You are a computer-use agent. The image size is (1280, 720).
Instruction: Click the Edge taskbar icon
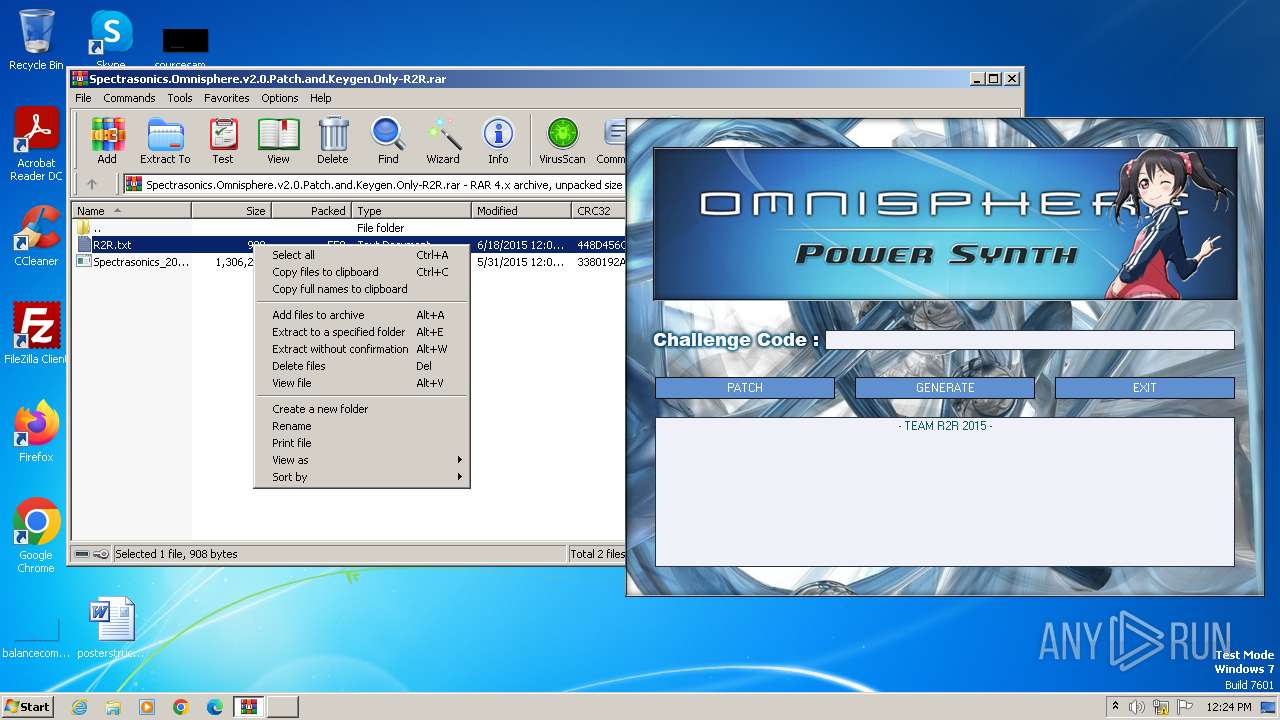tap(215, 707)
